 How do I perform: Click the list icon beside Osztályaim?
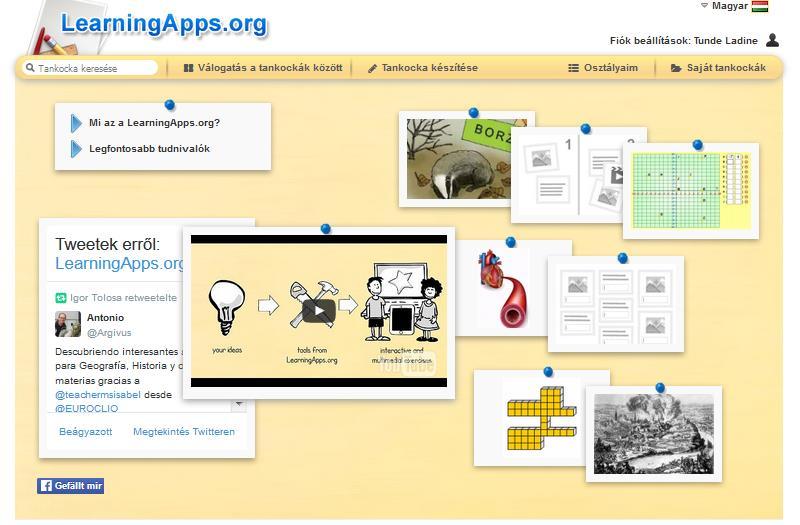coord(573,68)
